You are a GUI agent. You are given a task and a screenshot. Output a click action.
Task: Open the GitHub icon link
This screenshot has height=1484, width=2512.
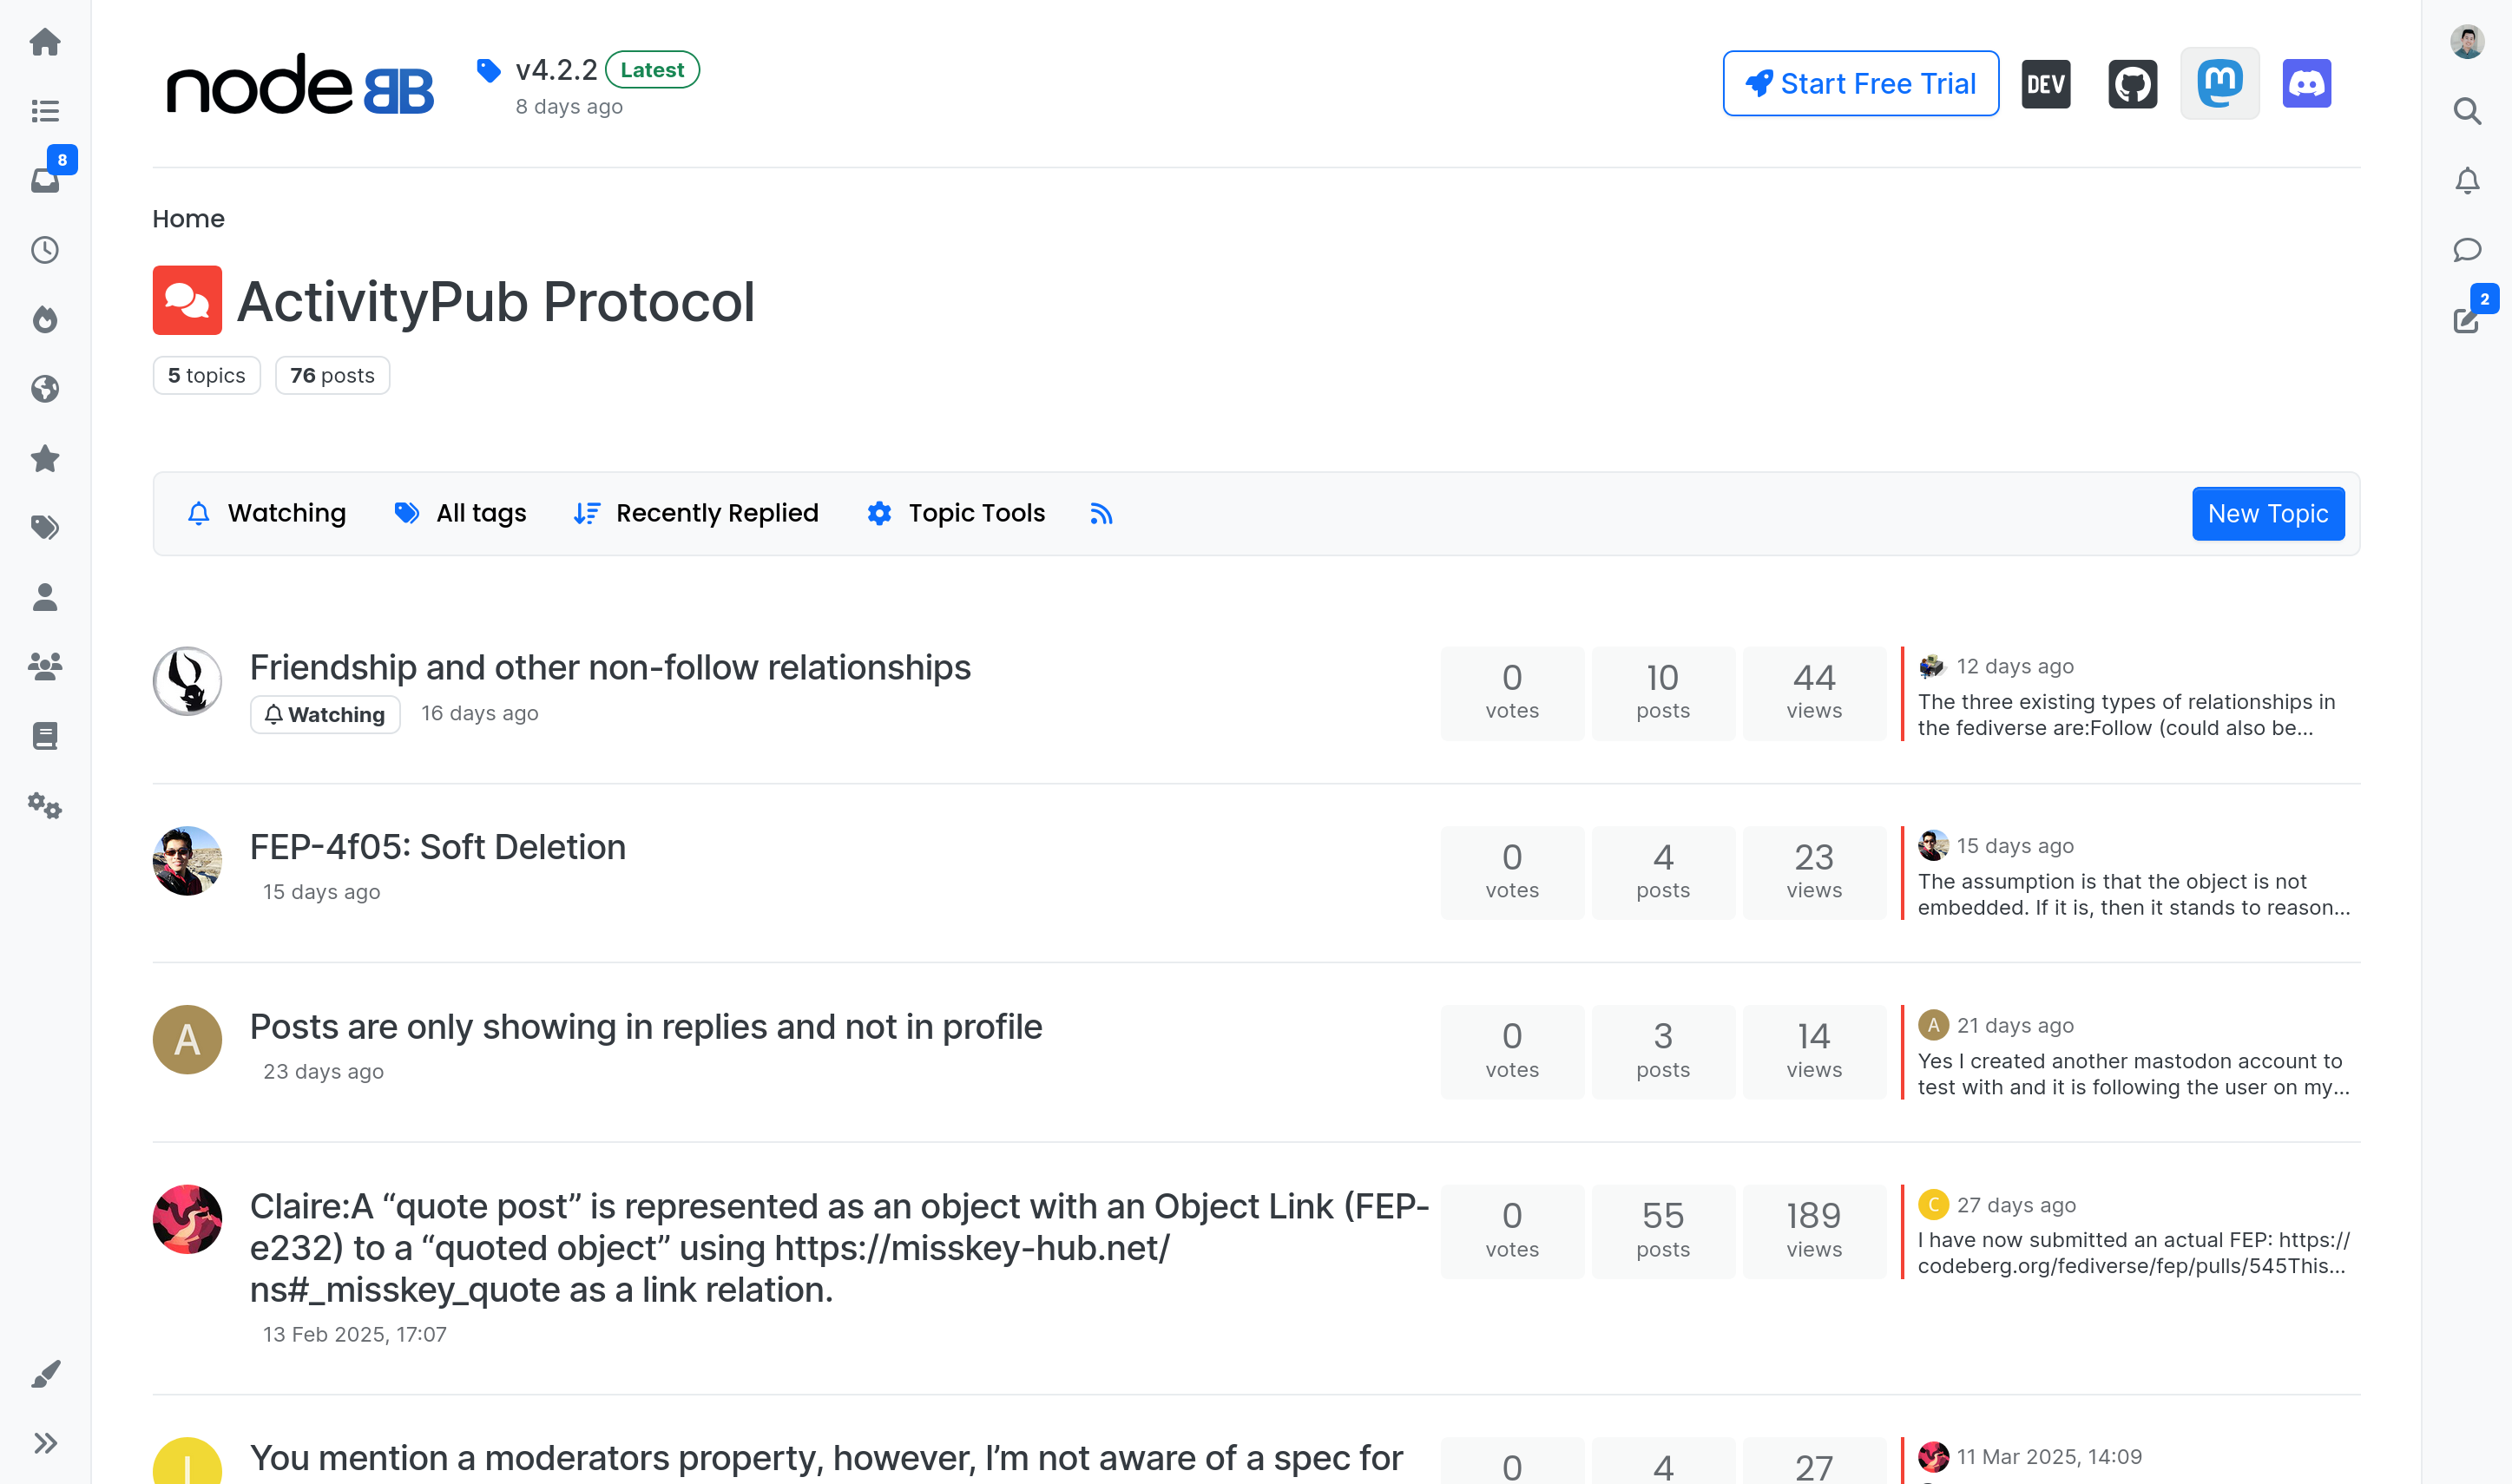coord(2132,83)
